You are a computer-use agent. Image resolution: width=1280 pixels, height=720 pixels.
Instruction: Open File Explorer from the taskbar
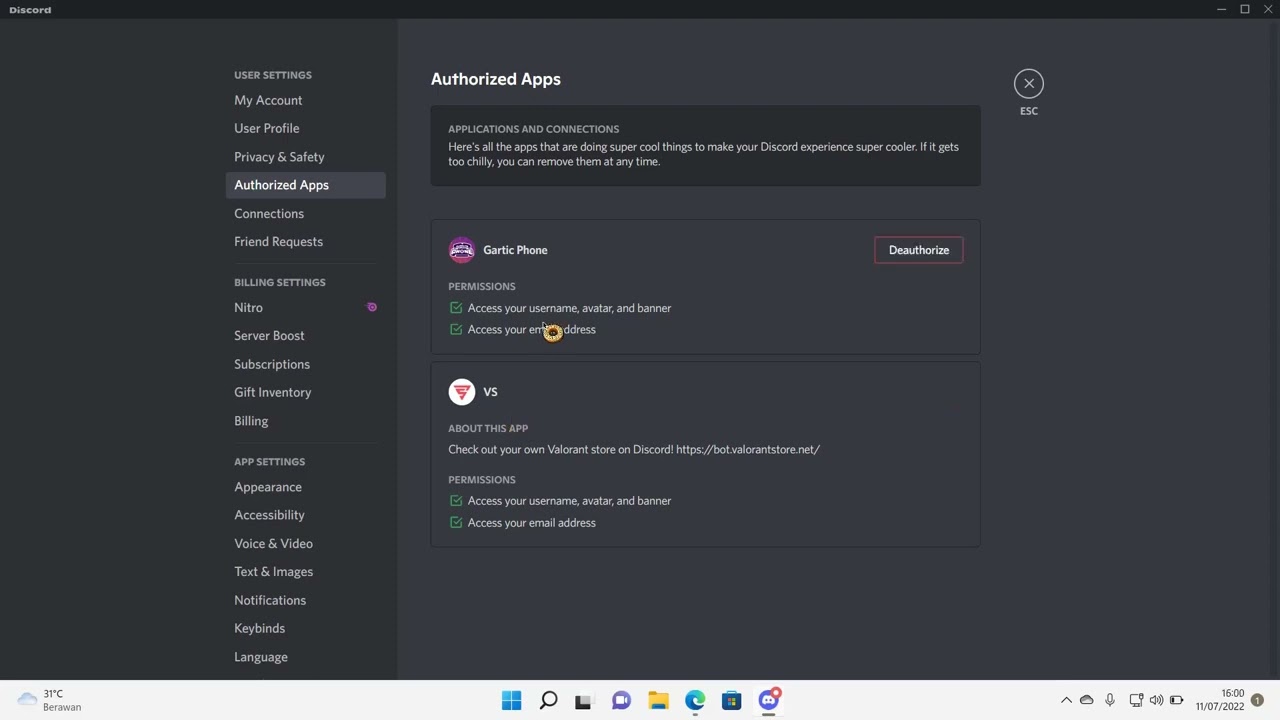[658, 700]
